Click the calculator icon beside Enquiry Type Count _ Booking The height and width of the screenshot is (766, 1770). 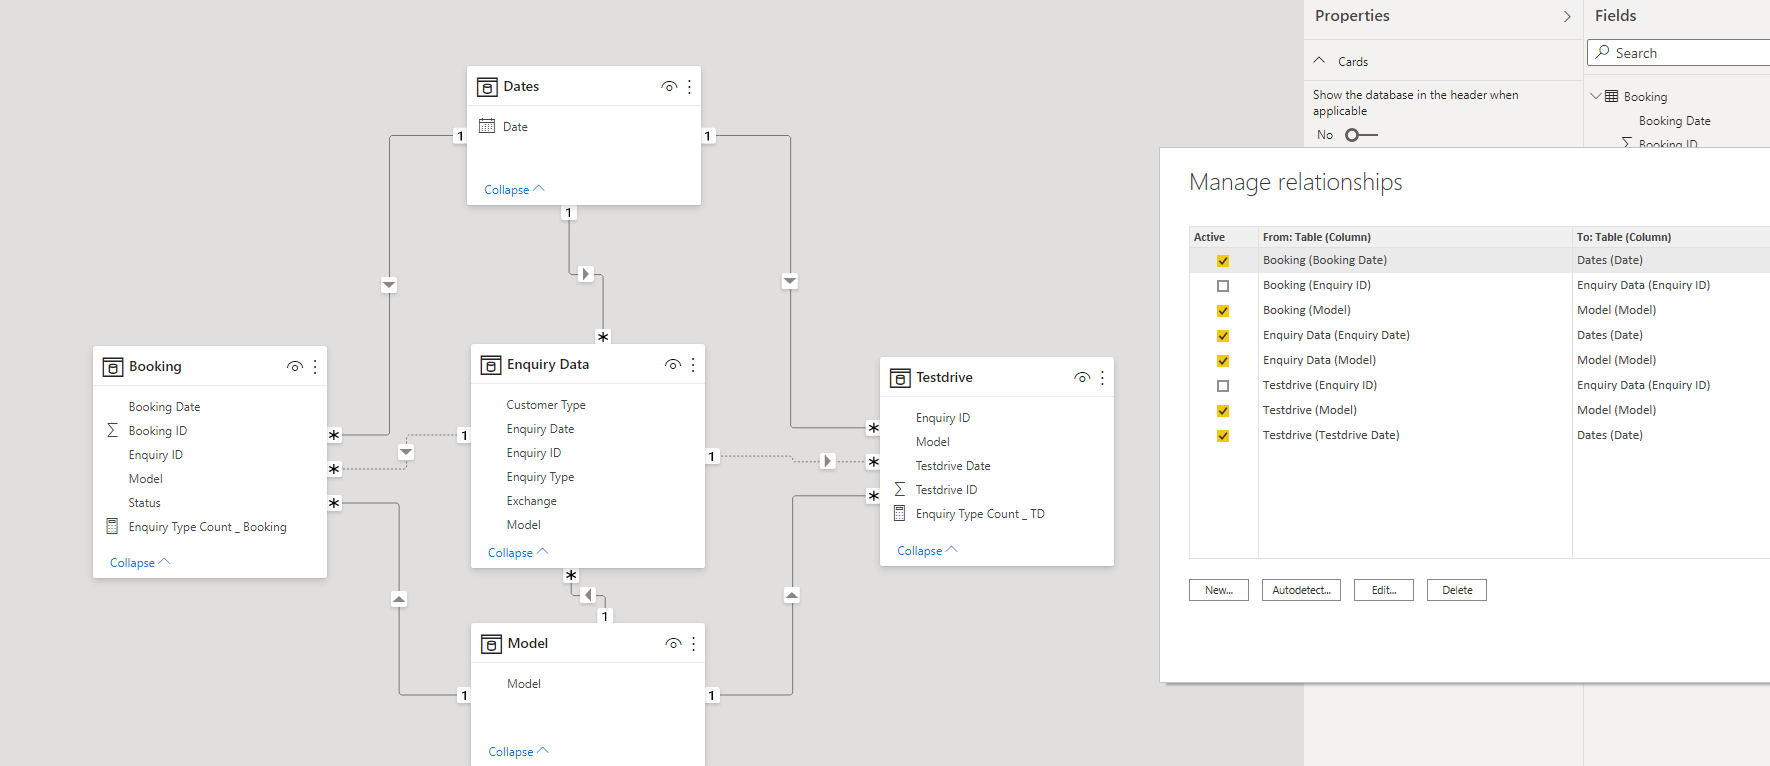tap(112, 526)
